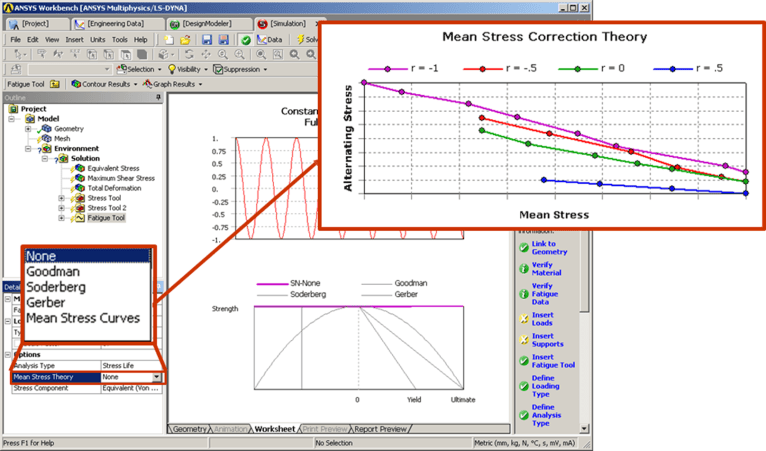The image size is (766, 451).
Task: Click the green checkmark toolbar icon
Action: (246, 40)
